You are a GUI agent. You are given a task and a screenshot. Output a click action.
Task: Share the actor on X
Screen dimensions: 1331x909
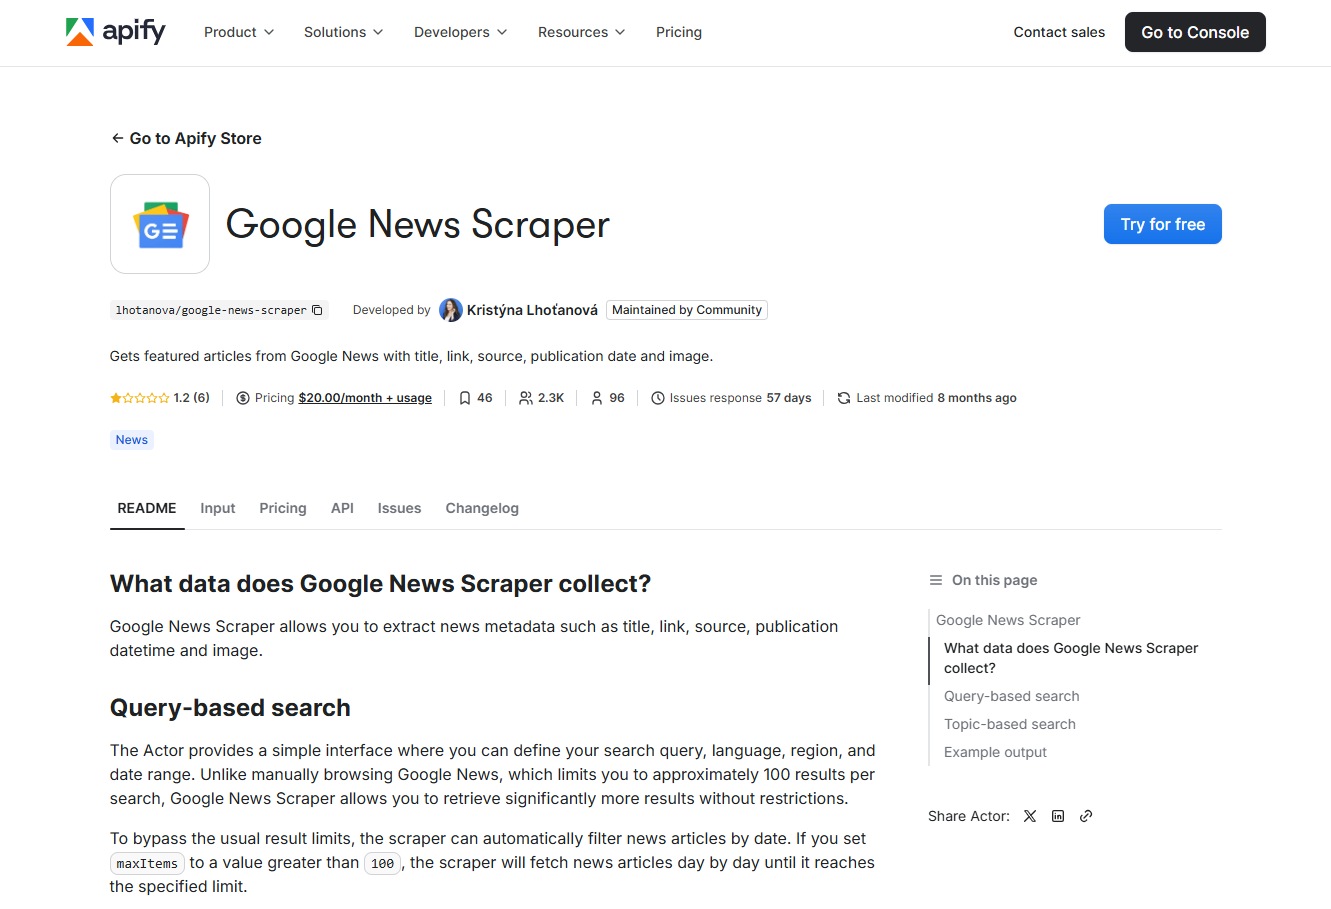(x=1029, y=816)
